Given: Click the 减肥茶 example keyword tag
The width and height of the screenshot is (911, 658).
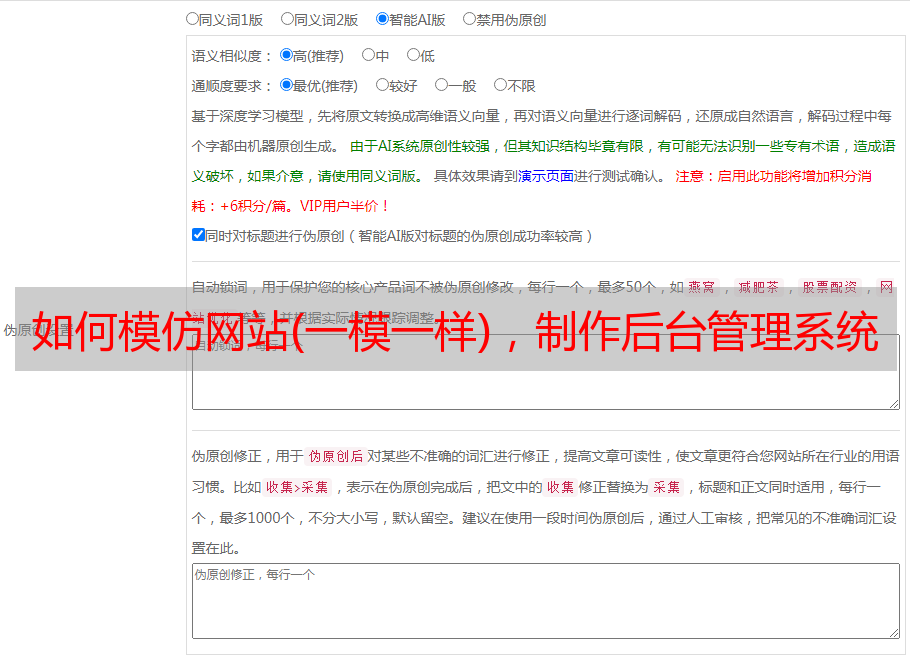Looking at the screenshot, I should tap(758, 287).
